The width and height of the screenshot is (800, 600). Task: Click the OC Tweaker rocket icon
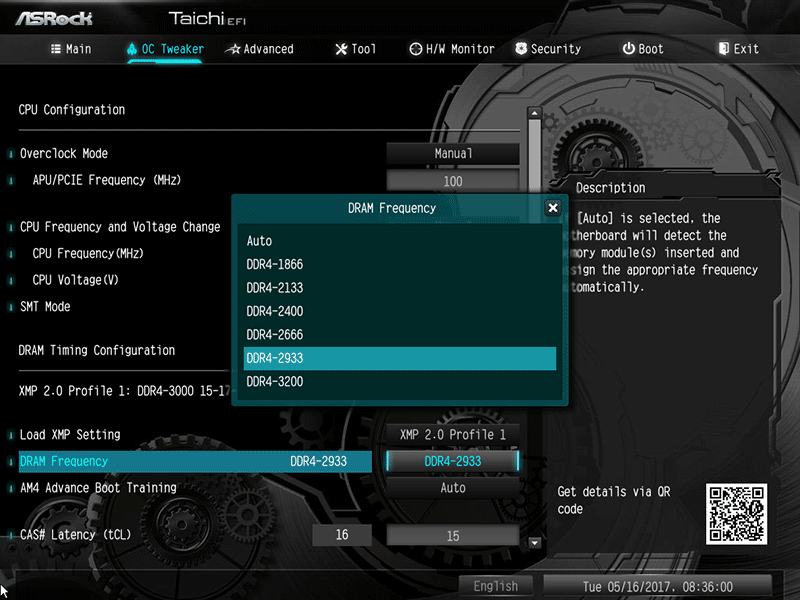click(132, 49)
